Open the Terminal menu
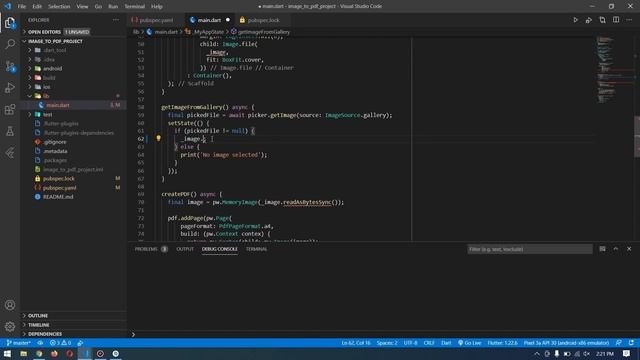The image size is (640, 360). 134,7
